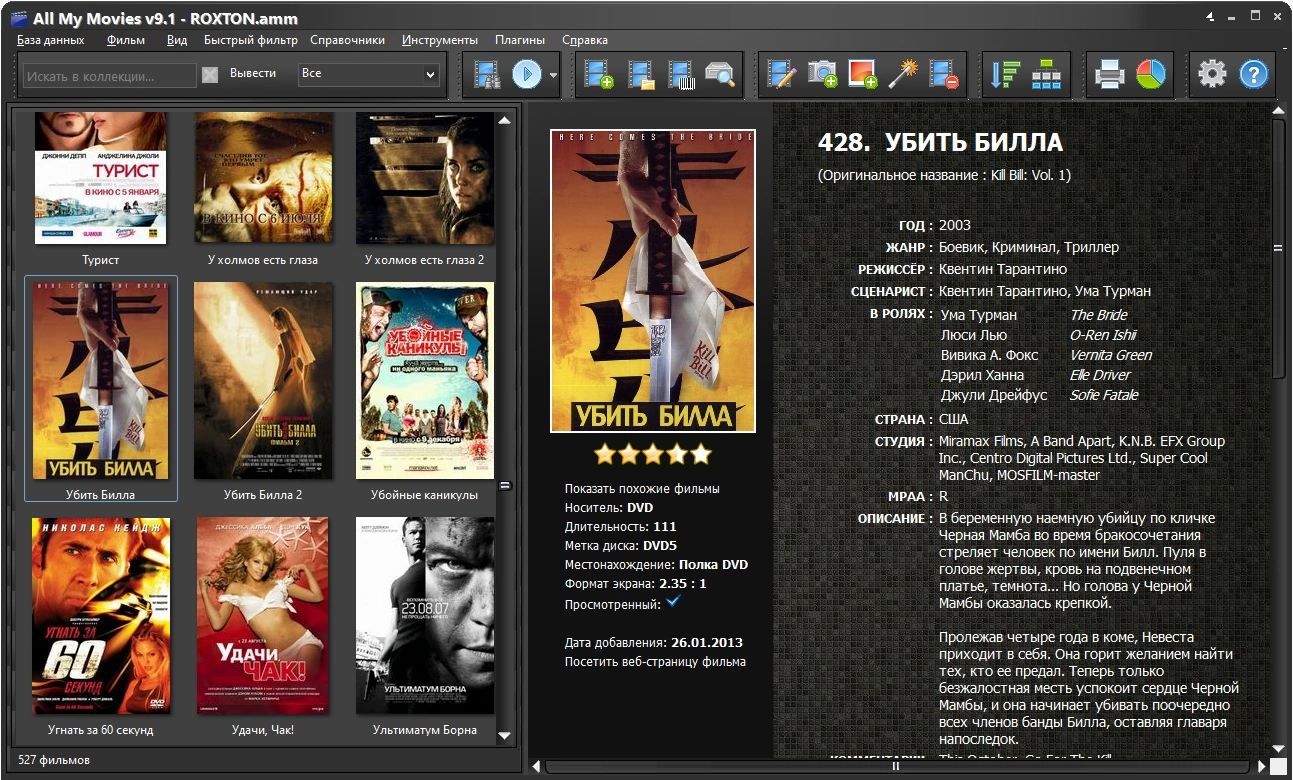This screenshot has height=780, width=1293.
Task: Click the details panel scroll up arrow
Action: [1278, 111]
